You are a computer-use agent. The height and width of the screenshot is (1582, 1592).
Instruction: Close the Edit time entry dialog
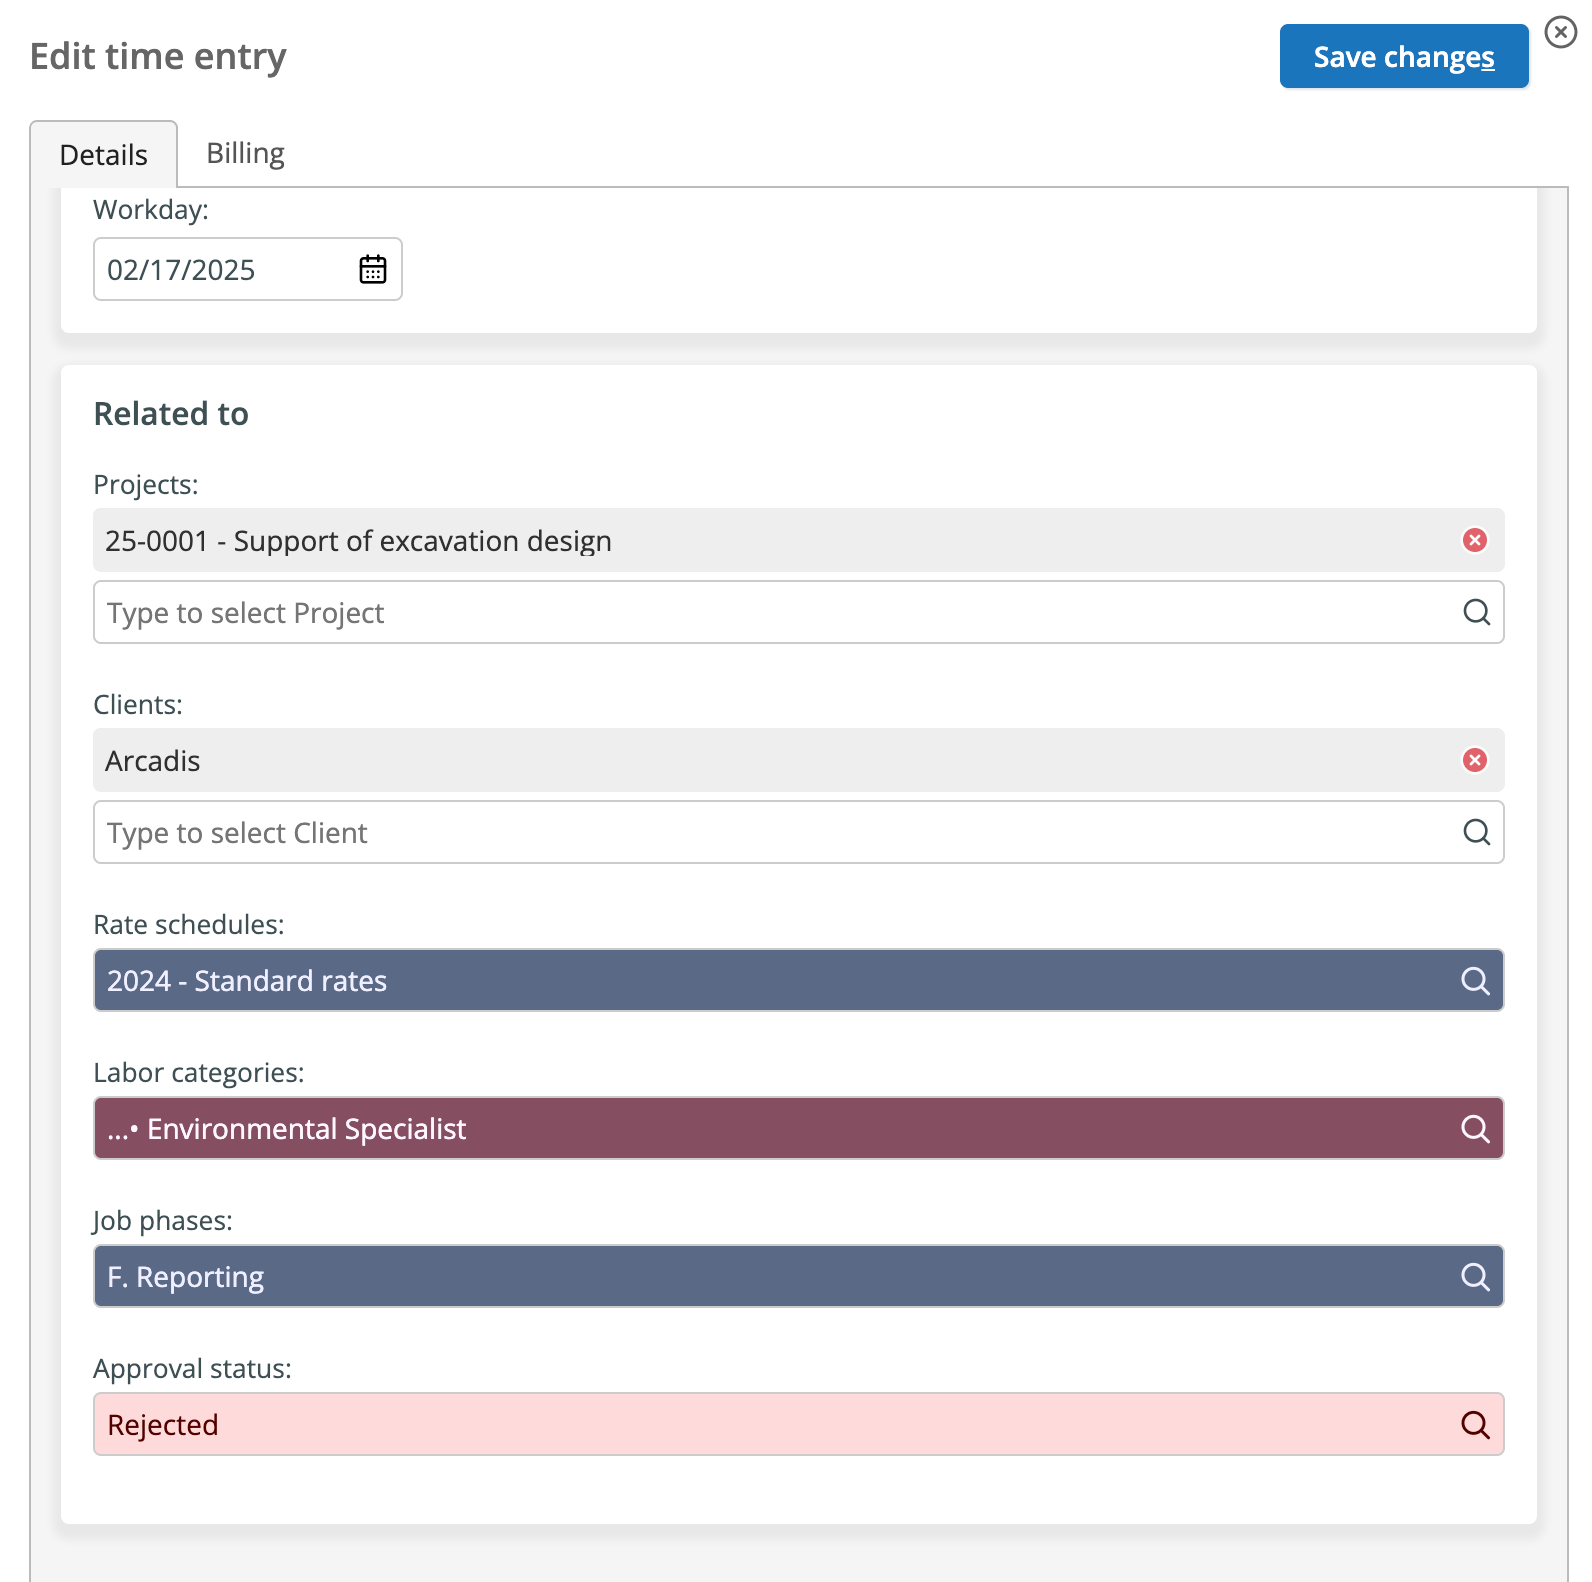[1560, 32]
